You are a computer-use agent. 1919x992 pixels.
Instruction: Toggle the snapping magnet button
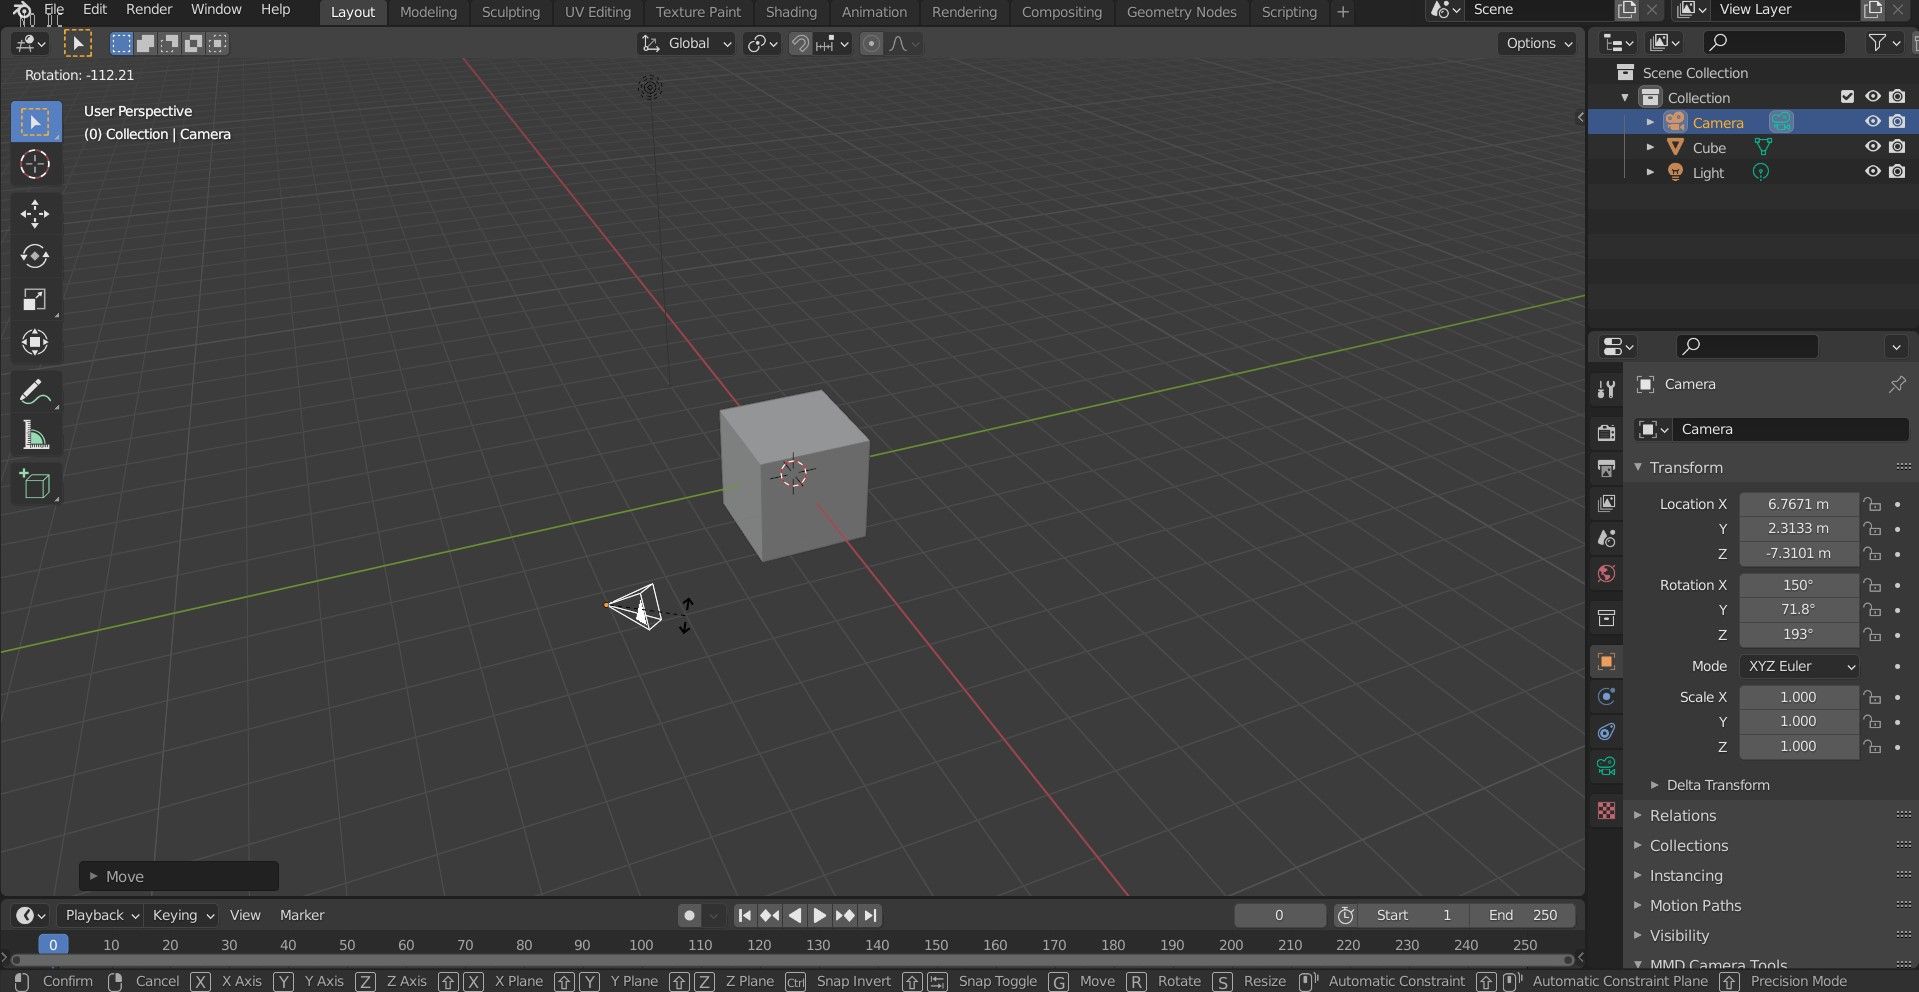click(x=800, y=43)
